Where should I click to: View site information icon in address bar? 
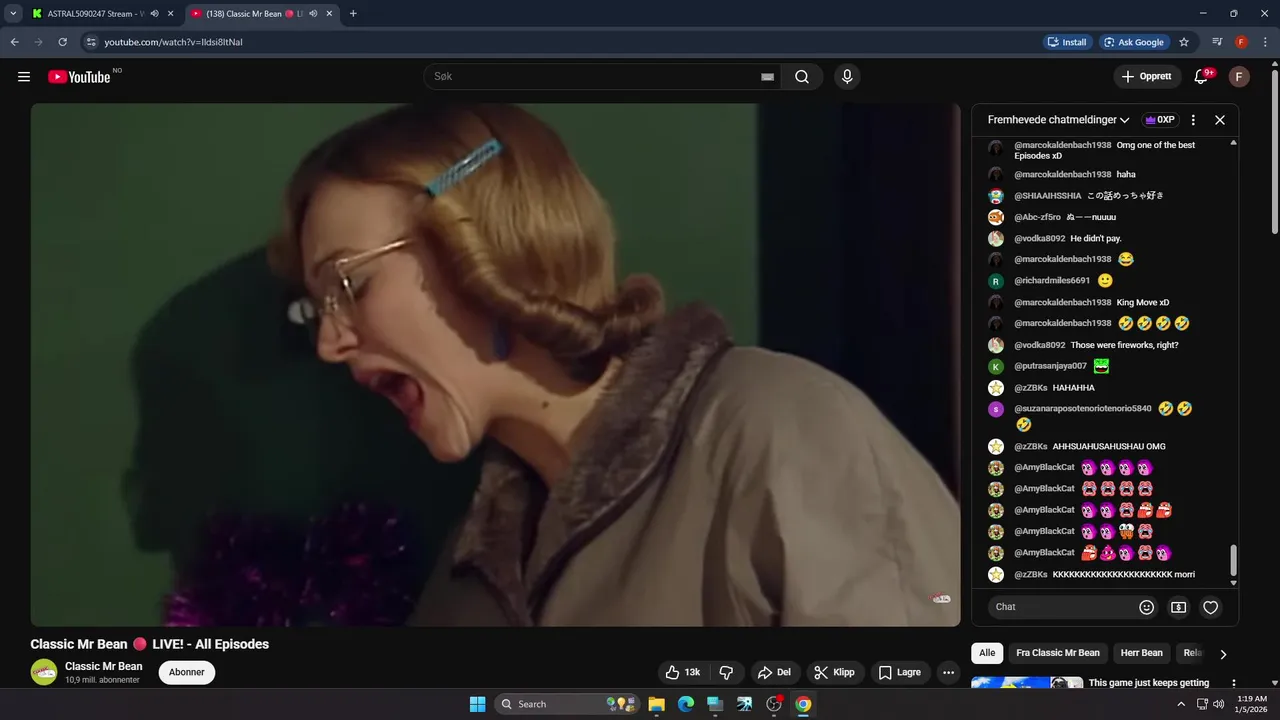pos(91,42)
